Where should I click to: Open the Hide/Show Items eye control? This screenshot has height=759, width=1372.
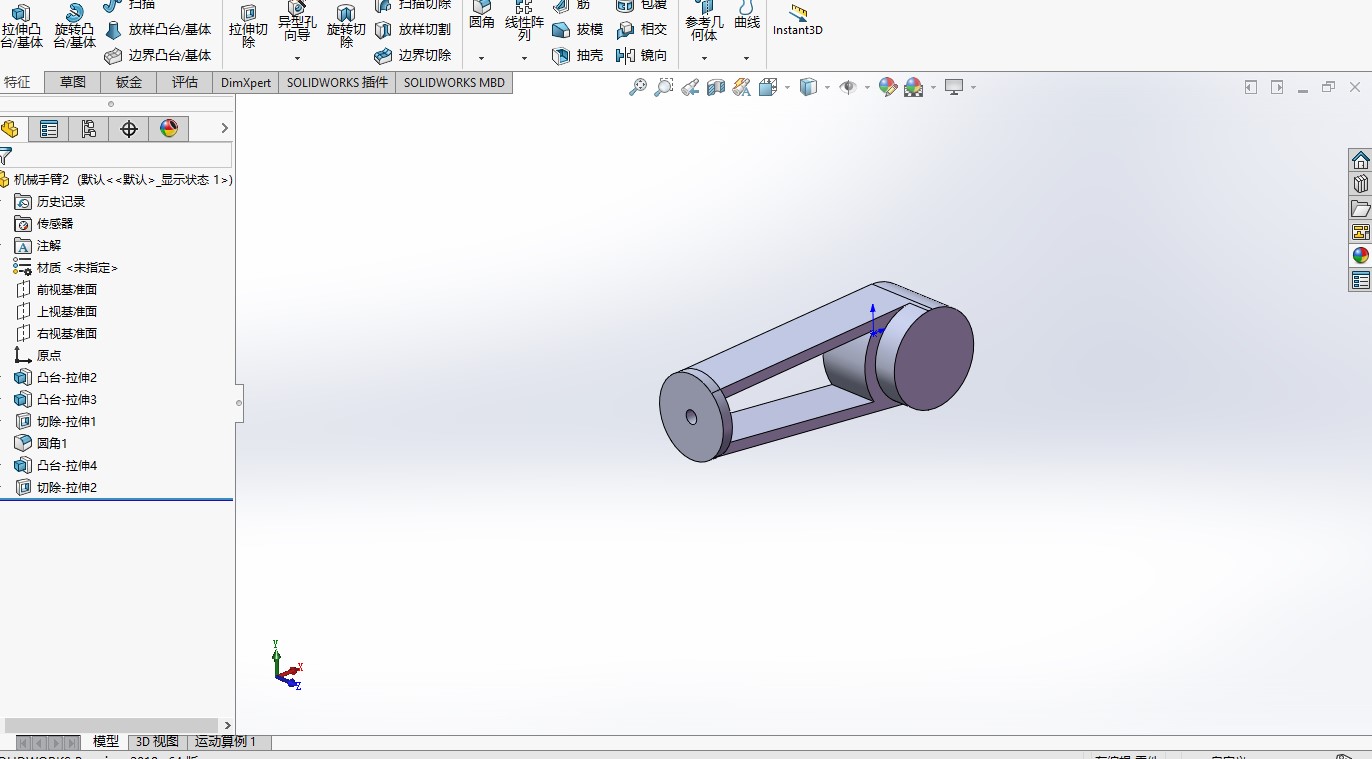click(847, 88)
